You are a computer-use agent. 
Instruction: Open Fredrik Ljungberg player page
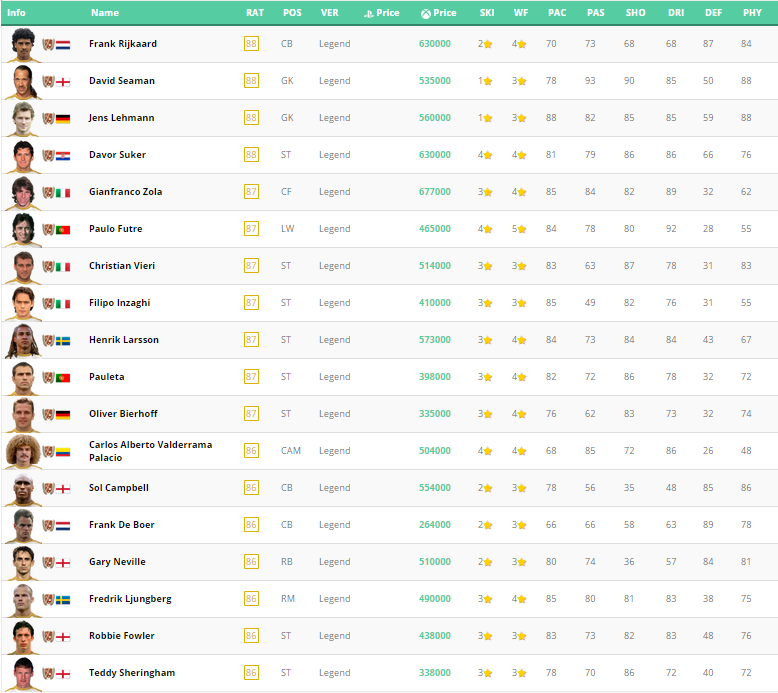click(x=130, y=599)
